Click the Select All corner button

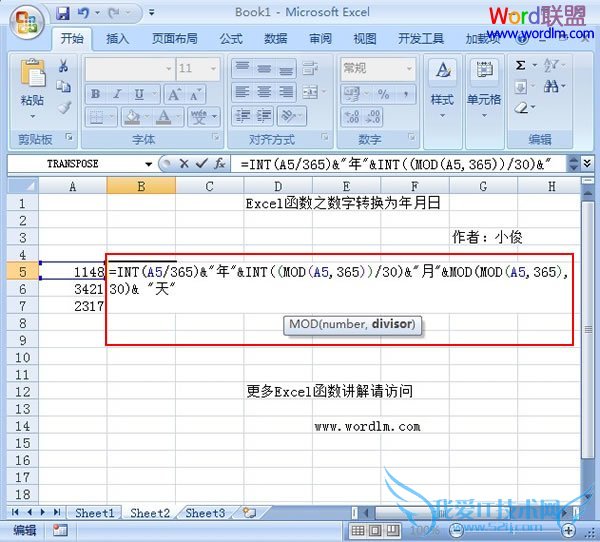pyautogui.click(x=23, y=186)
